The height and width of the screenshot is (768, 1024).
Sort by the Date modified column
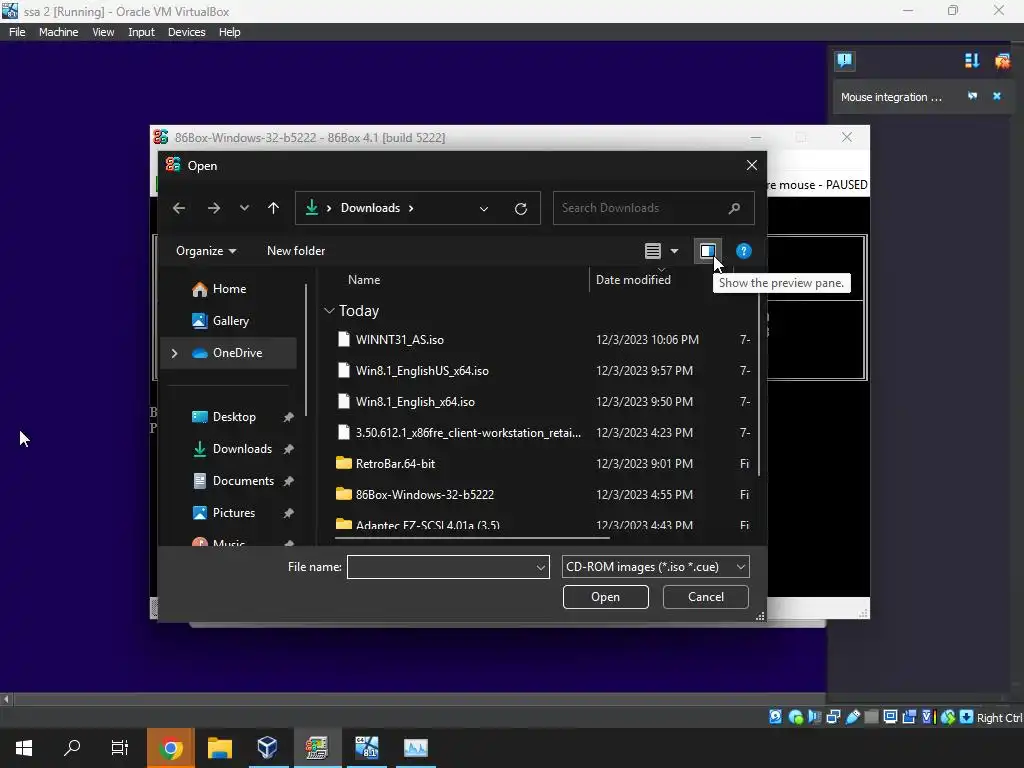pos(633,280)
